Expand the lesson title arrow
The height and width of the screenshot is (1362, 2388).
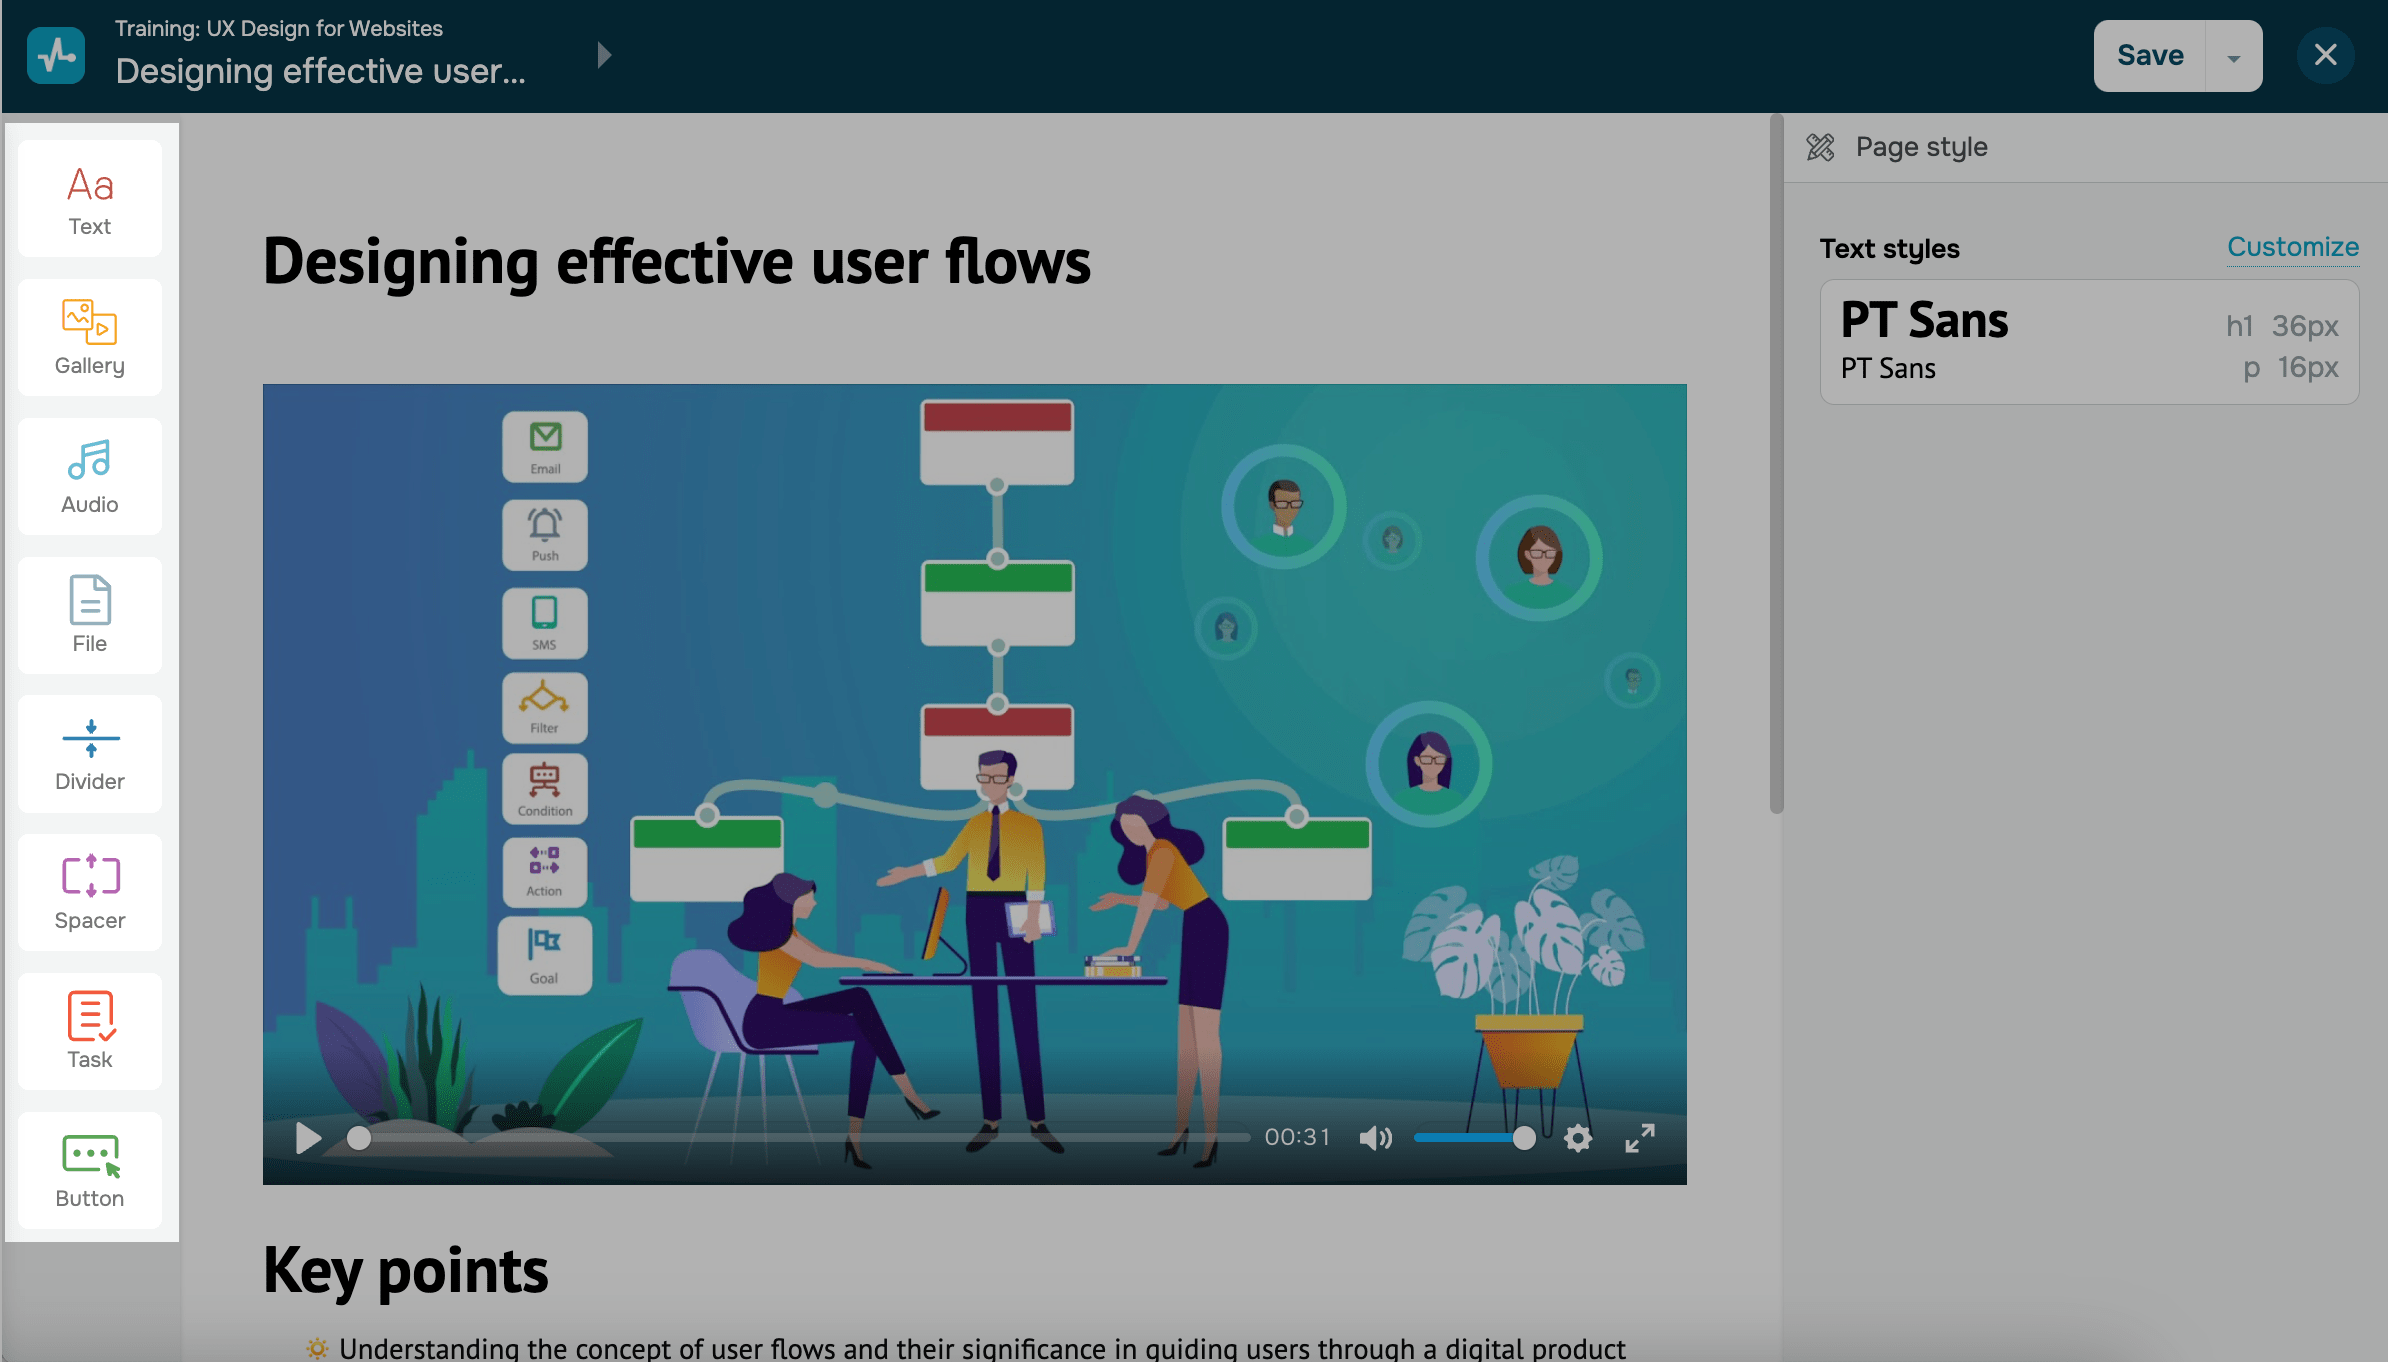(604, 55)
